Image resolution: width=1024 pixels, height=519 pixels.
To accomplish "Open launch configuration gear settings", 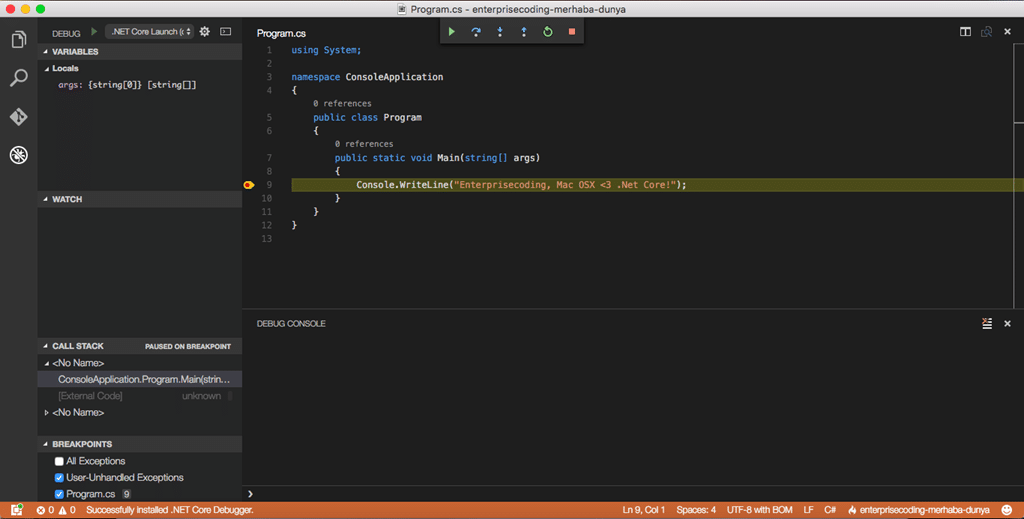I will coord(205,31).
